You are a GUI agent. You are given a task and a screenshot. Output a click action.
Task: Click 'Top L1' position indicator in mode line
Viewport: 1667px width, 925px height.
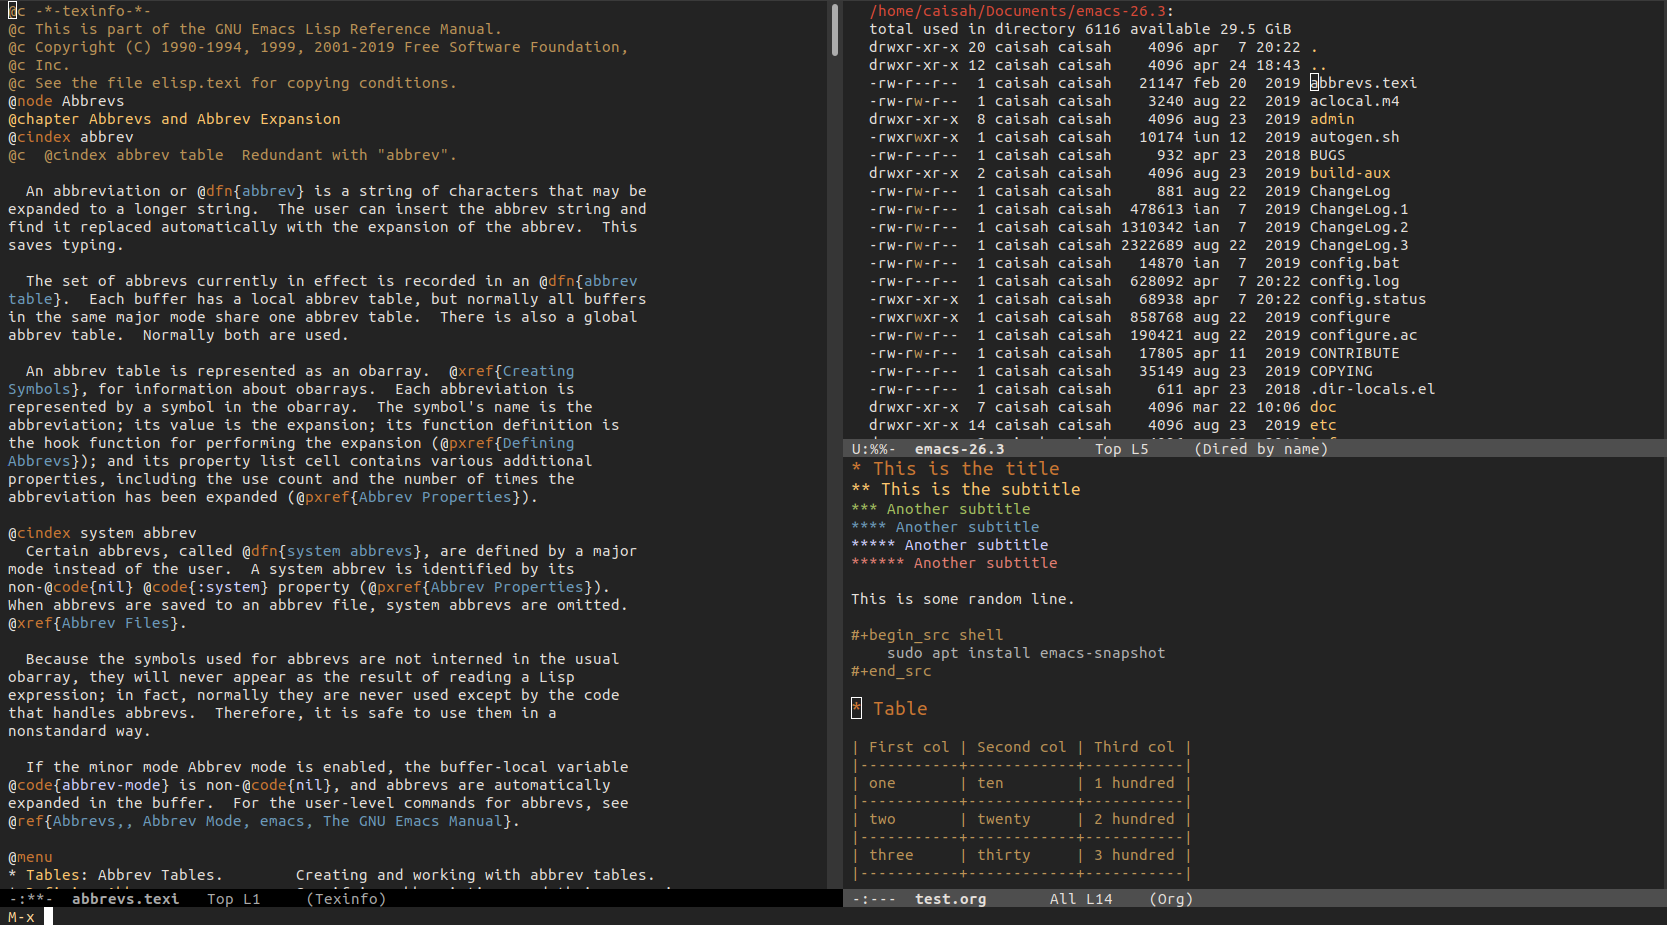tap(233, 899)
